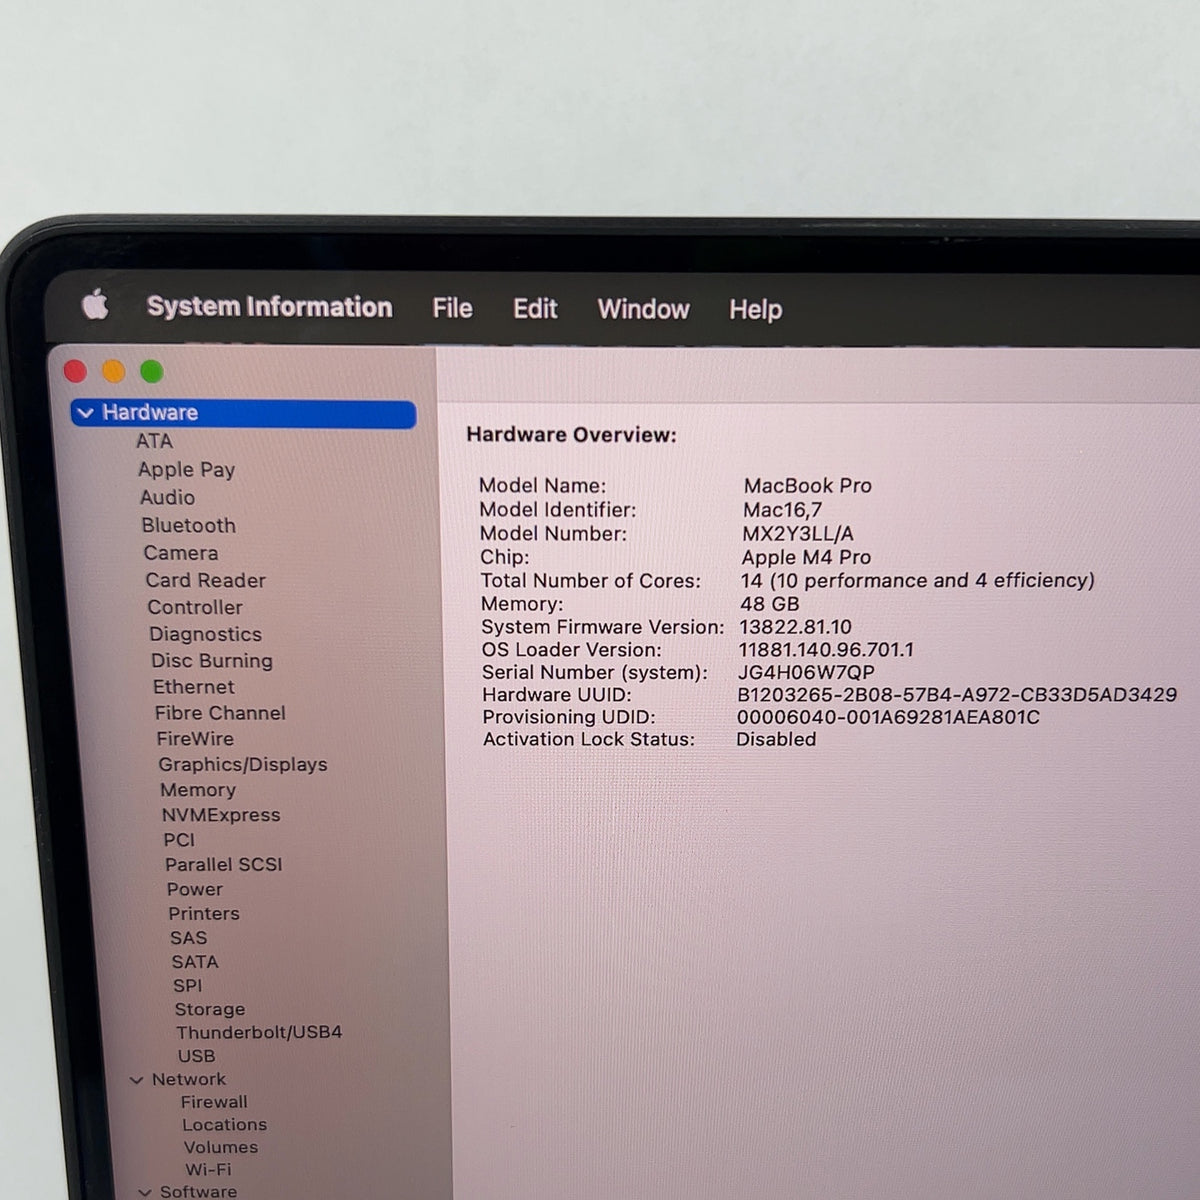1200x1200 pixels.
Task: Select Audio in the sidebar
Action: click(167, 497)
